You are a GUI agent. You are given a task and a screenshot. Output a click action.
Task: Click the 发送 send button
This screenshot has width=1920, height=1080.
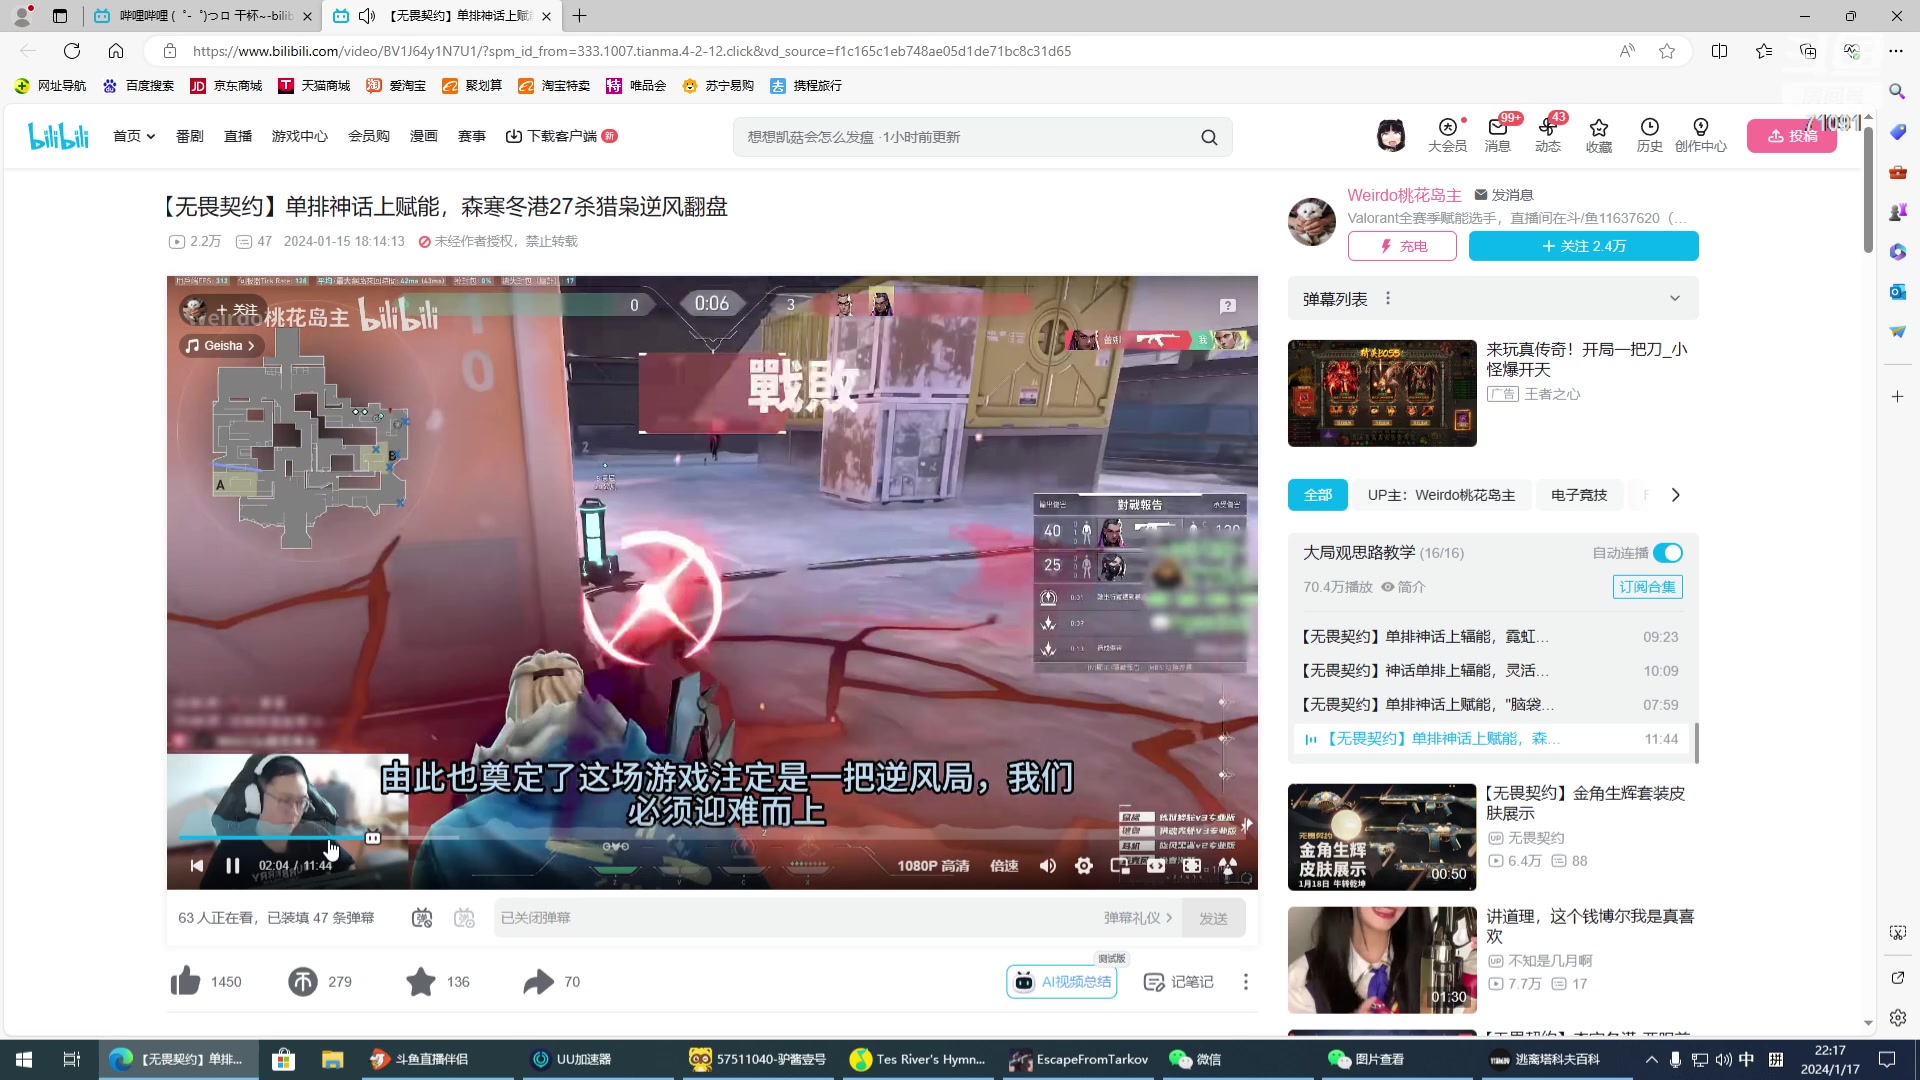pyautogui.click(x=1213, y=918)
